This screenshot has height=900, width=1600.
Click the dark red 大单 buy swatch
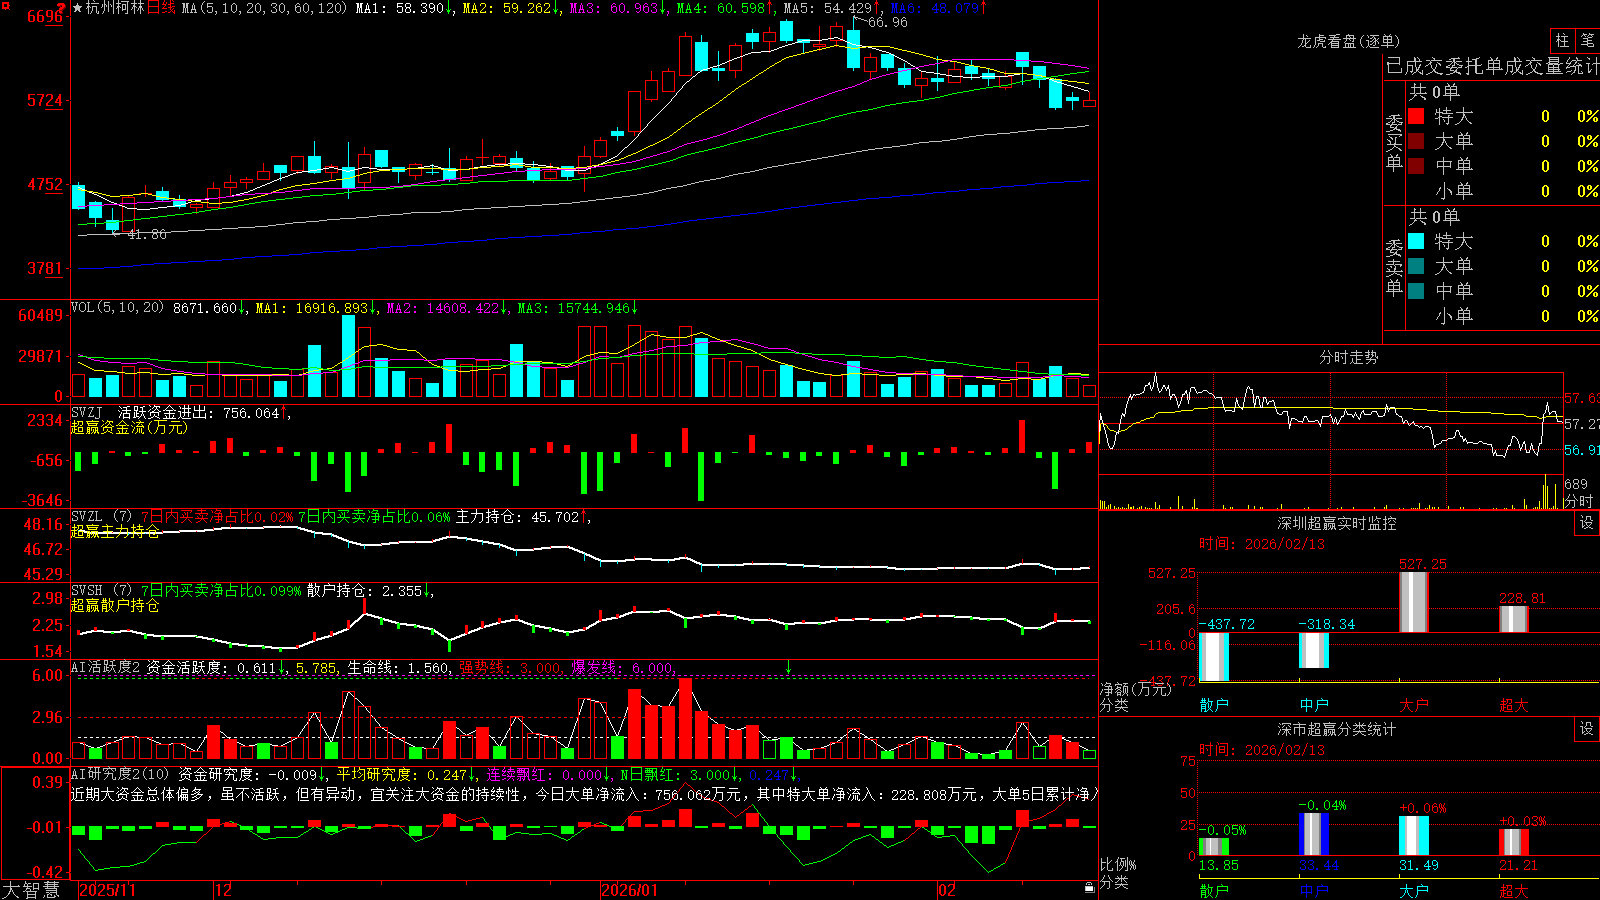click(1416, 141)
